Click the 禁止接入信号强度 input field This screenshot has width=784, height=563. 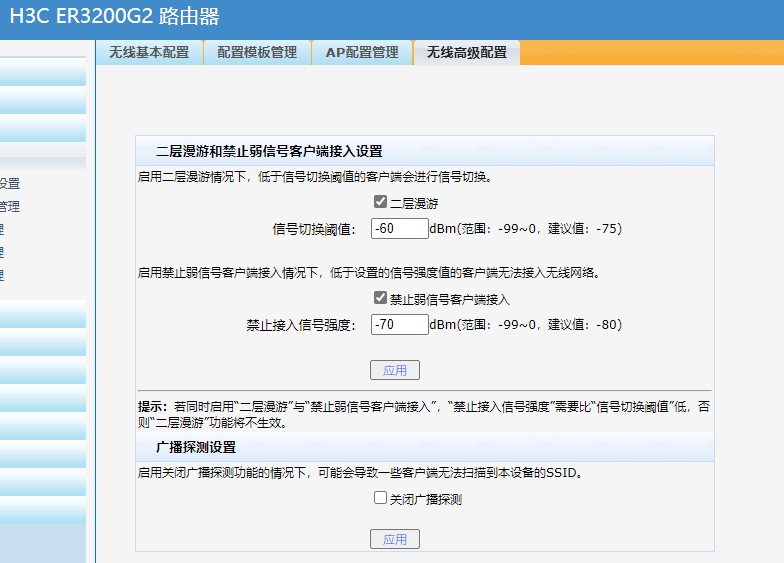click(400, 324)
